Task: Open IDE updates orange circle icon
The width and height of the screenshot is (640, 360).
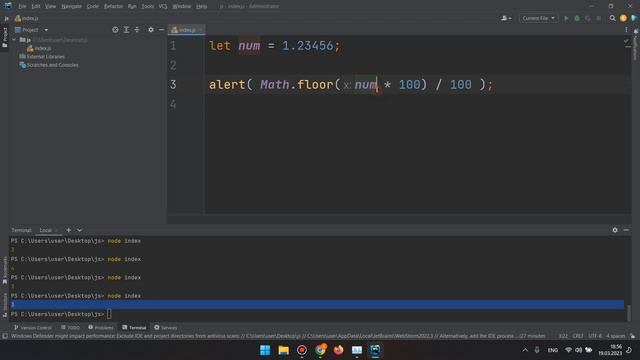Action: pos(623,18)
